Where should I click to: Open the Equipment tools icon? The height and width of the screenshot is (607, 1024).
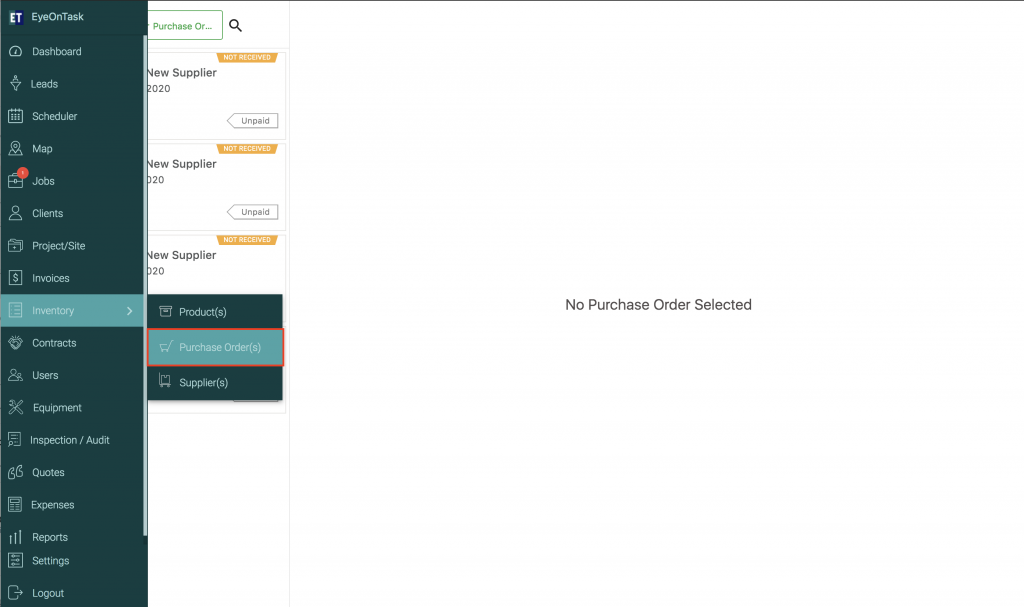16,408
